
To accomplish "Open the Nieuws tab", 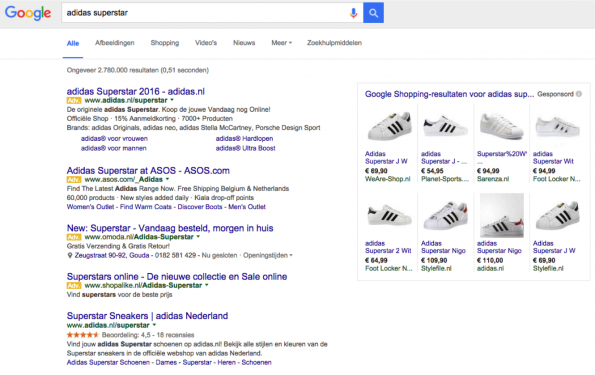I will click(x=244, y=43).
